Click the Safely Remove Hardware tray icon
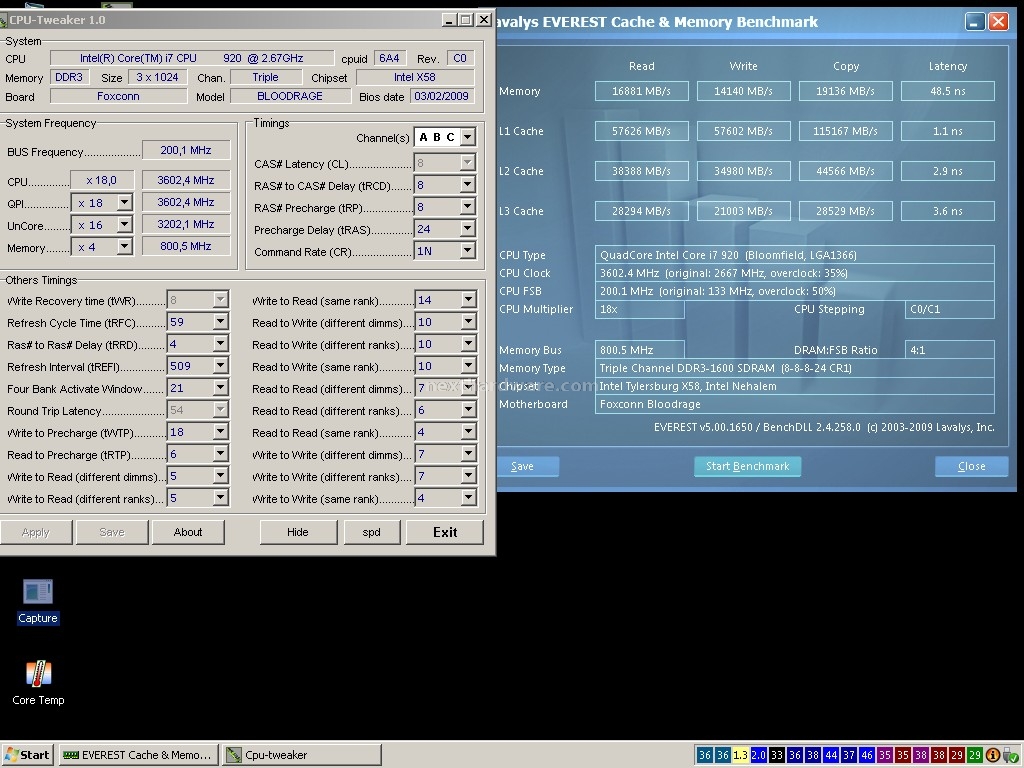Image resolution: width=1024 pixels, height=768 pixels. pyautogui.click(x=1011, y=755)
